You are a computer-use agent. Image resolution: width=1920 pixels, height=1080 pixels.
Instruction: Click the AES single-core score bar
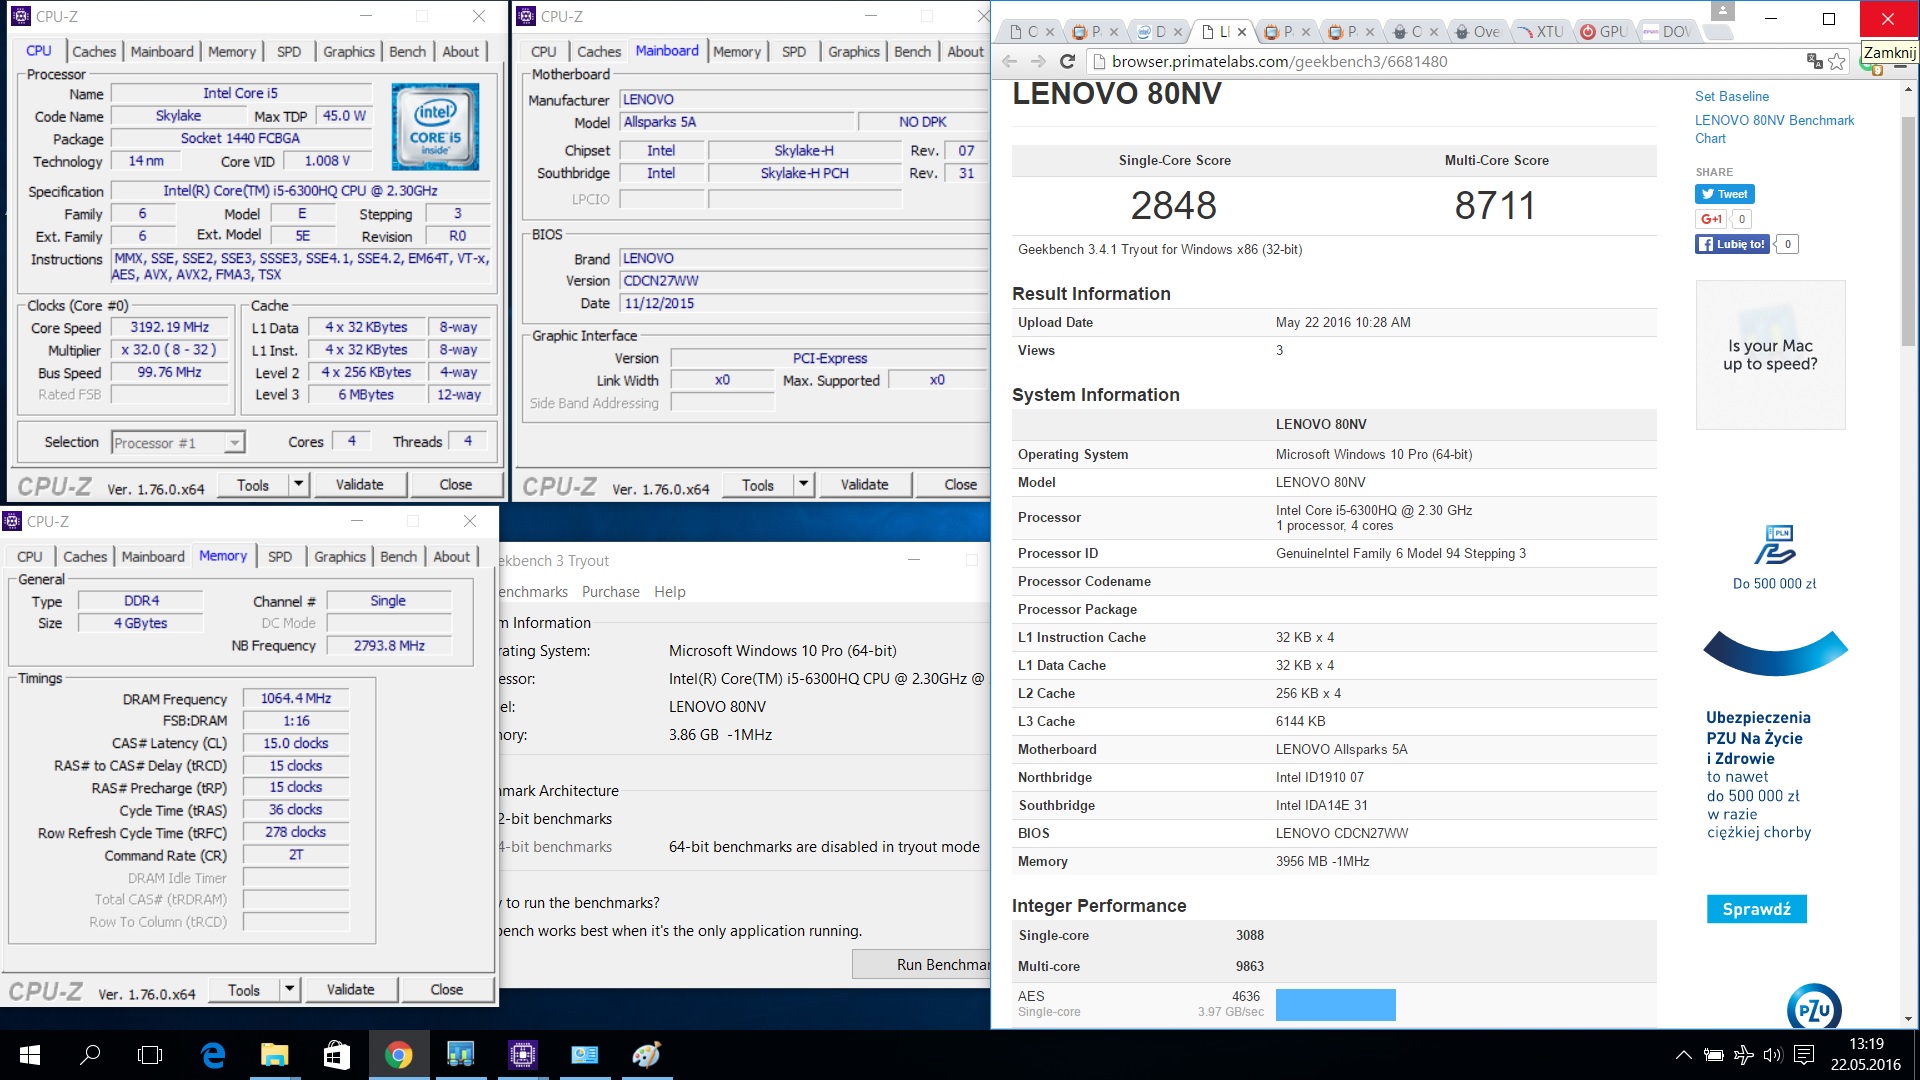(x=1335, y=1005)
